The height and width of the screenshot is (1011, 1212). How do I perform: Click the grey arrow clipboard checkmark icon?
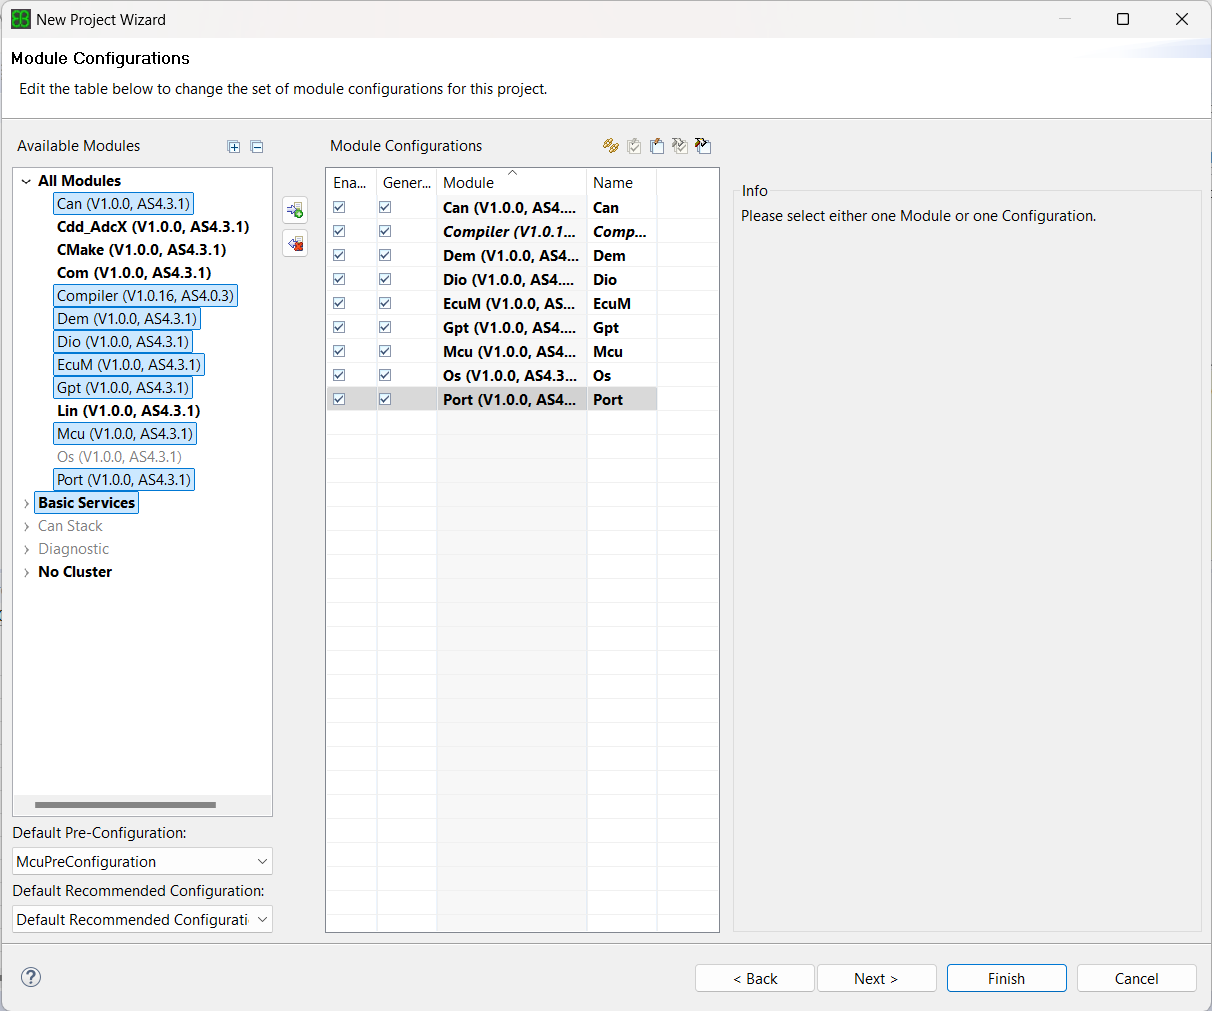coord(680,146)
